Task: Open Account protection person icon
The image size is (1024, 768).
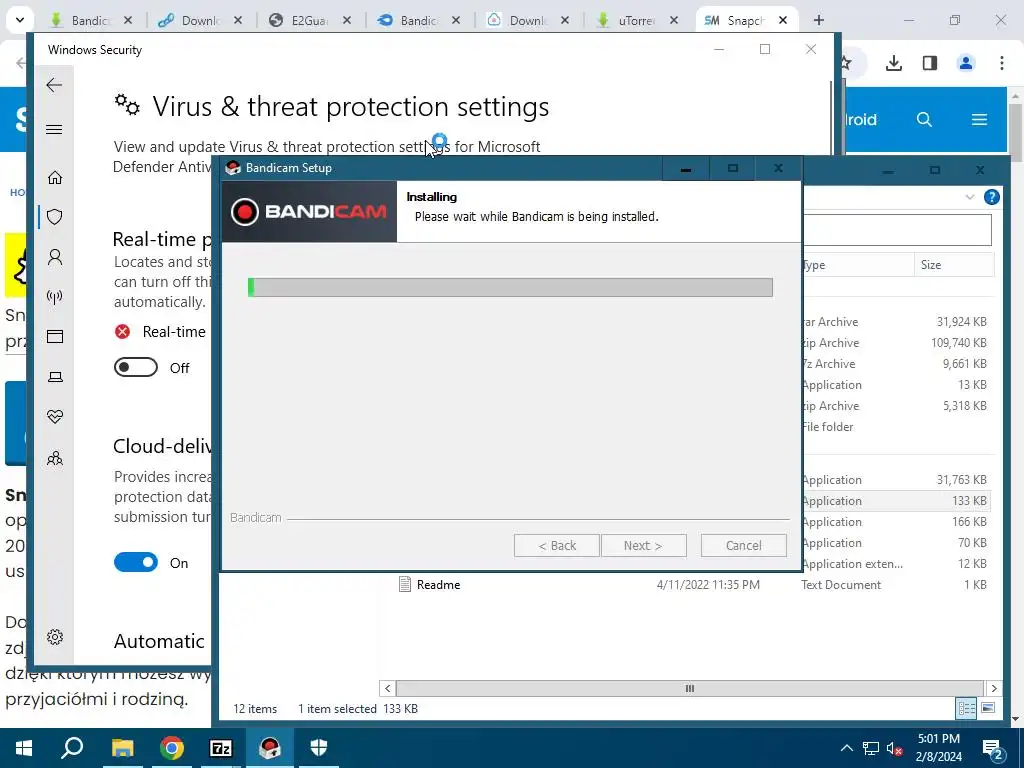Action: (x=55, y=257)
